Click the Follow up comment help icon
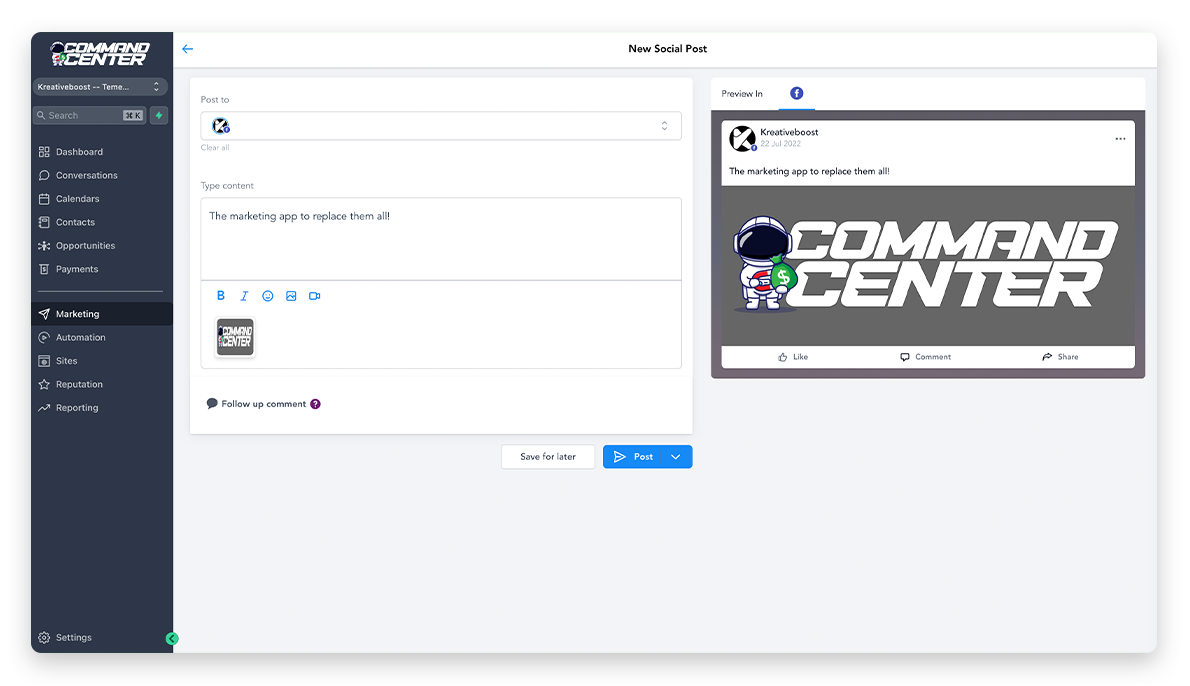 (315, 404)
